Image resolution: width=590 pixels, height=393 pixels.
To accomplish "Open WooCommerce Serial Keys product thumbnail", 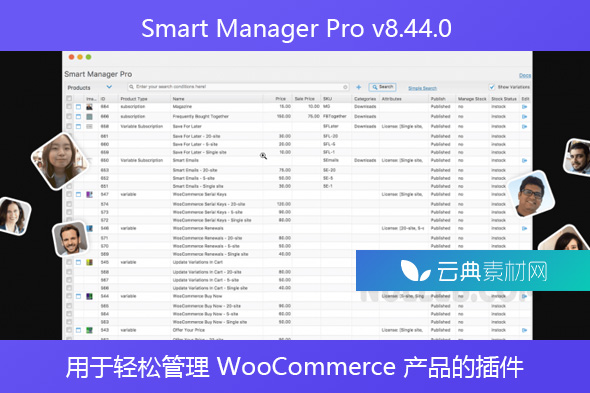I will point(89,195).
